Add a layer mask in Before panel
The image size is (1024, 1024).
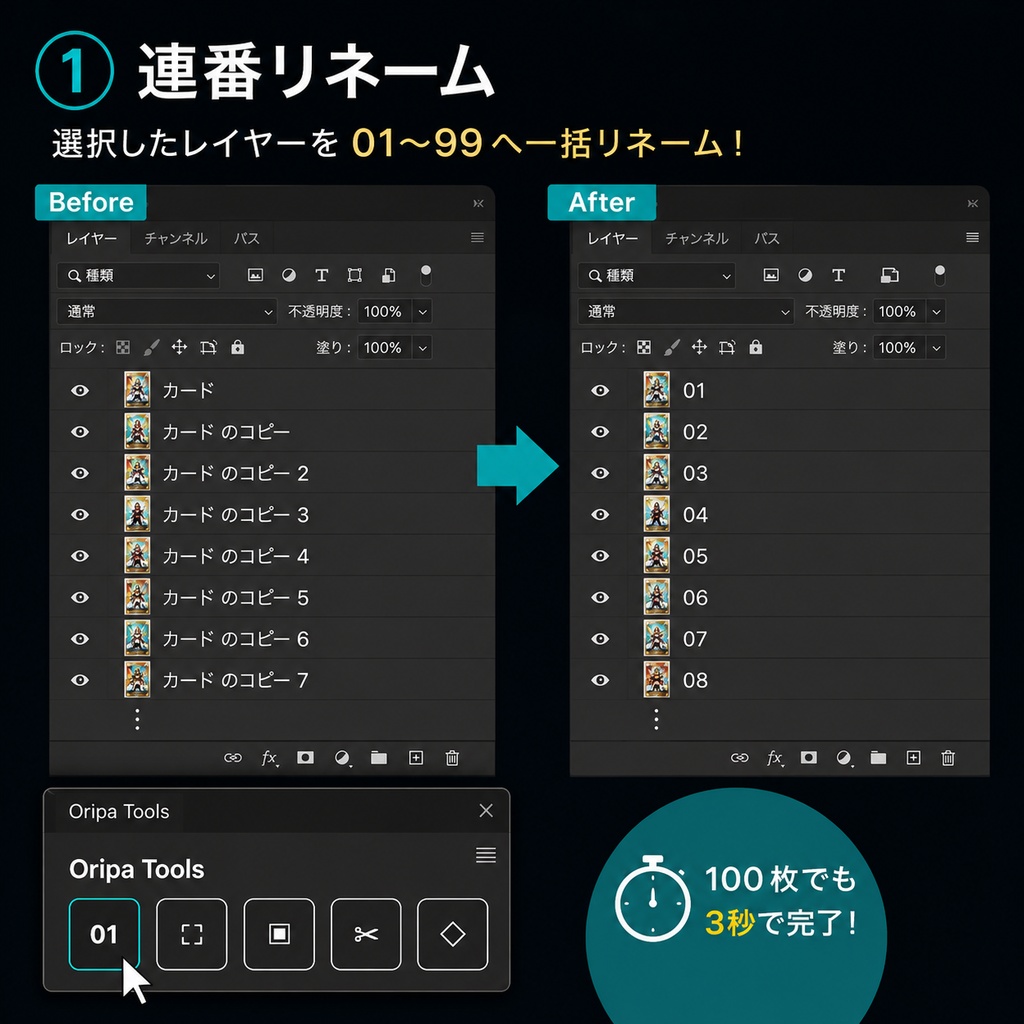click(305, 758)
